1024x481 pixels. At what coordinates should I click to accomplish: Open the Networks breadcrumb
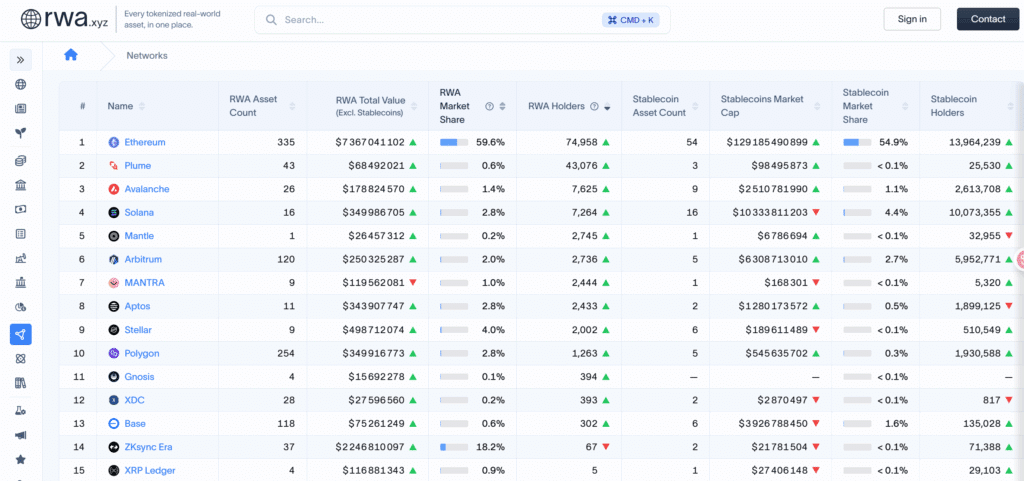[147, 55]
